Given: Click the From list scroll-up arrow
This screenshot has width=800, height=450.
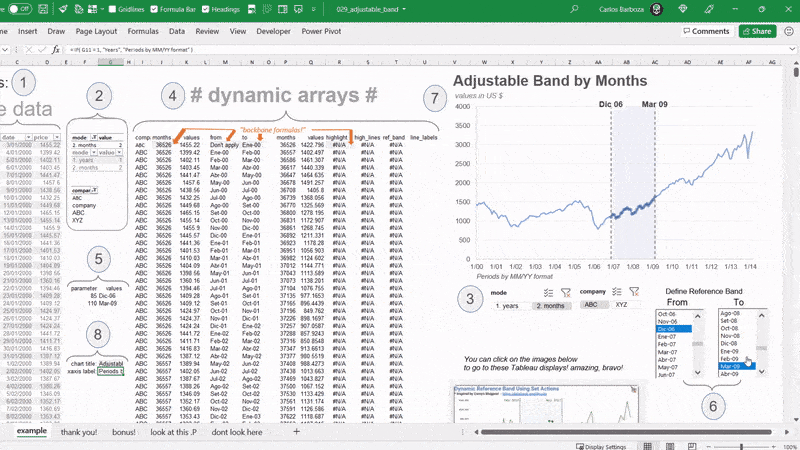Looking at the screenshot, I should 698,316.
